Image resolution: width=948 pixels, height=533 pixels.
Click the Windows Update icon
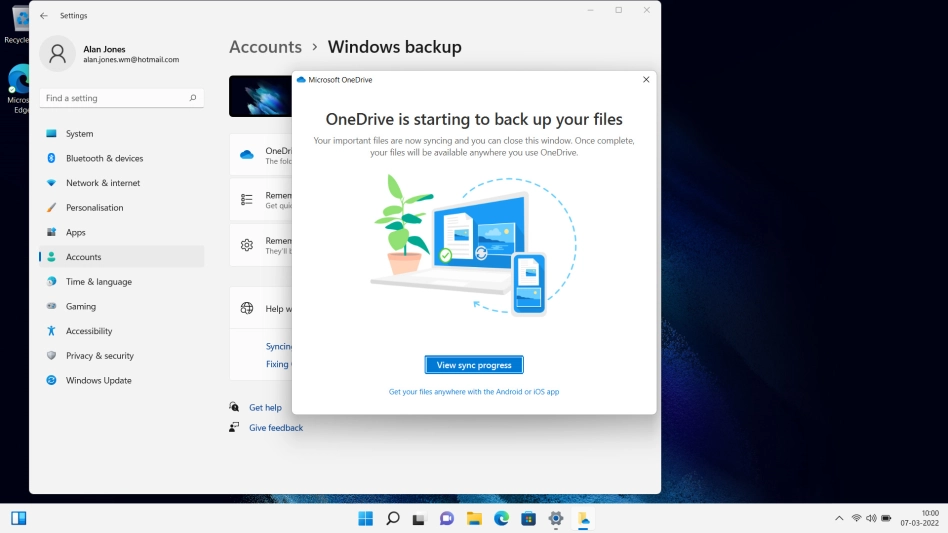coord(51,380)
